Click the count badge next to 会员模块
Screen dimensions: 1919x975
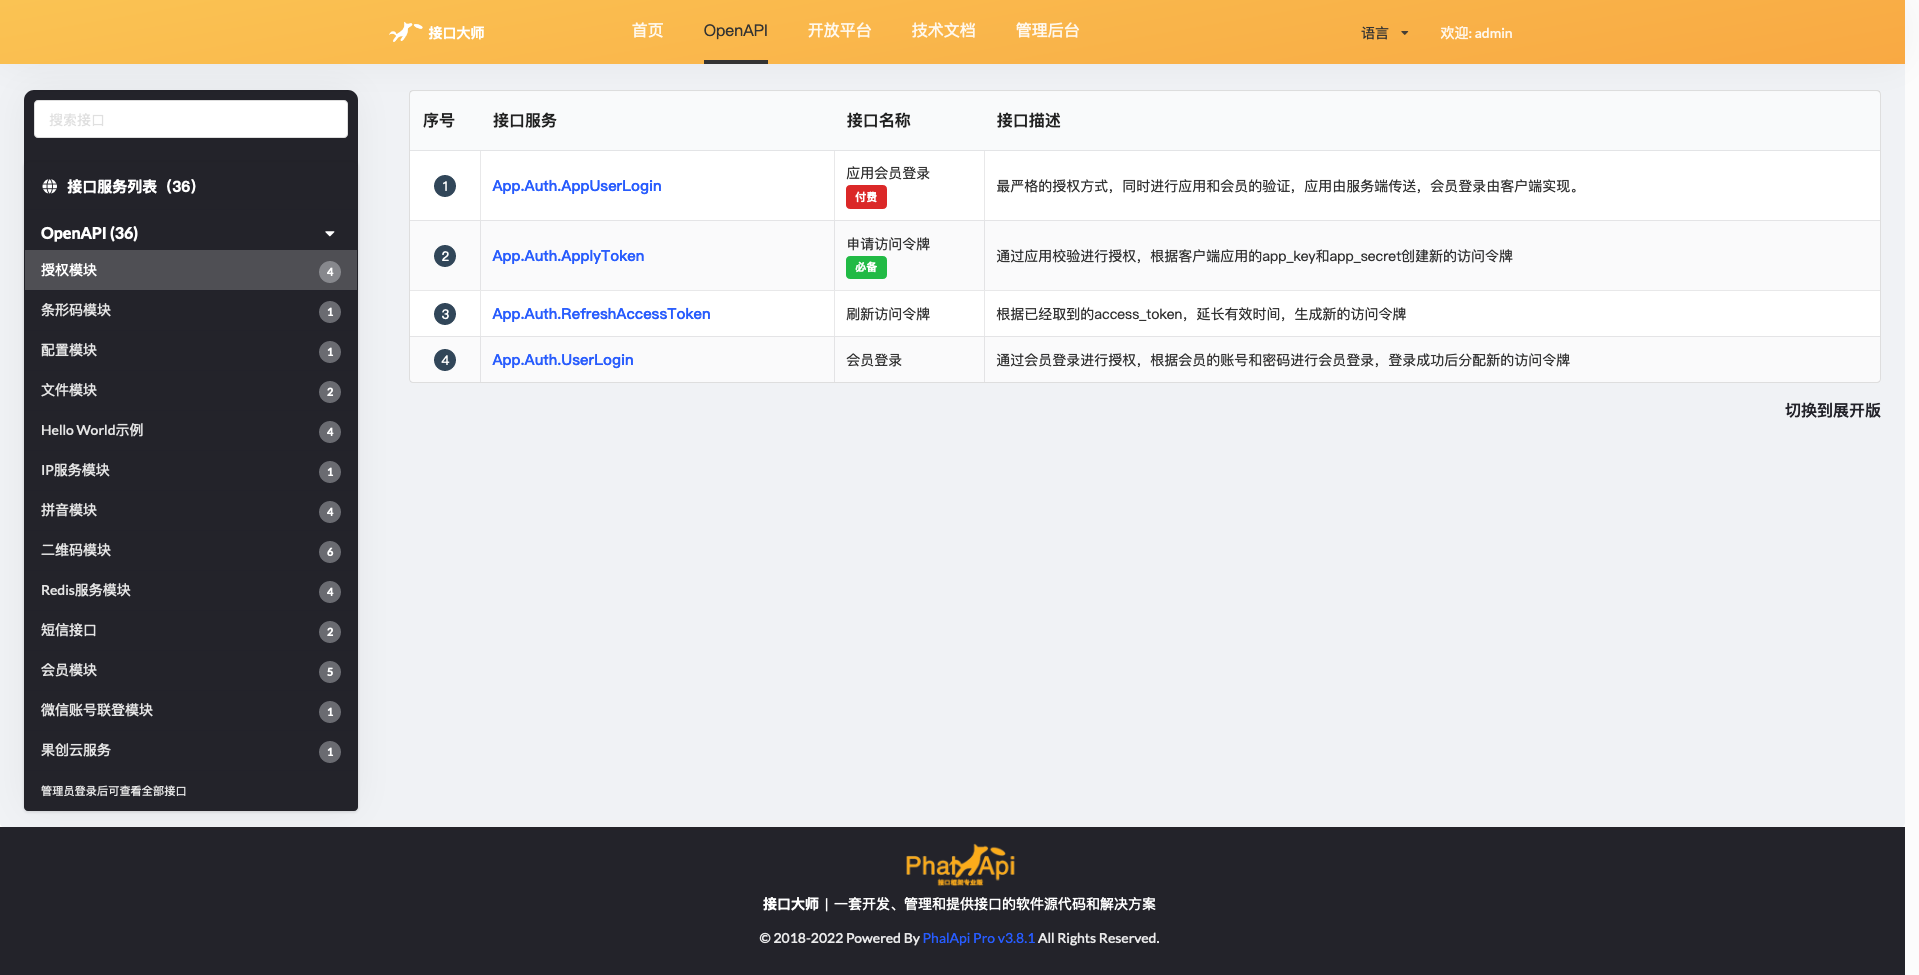tap(330, 671)
